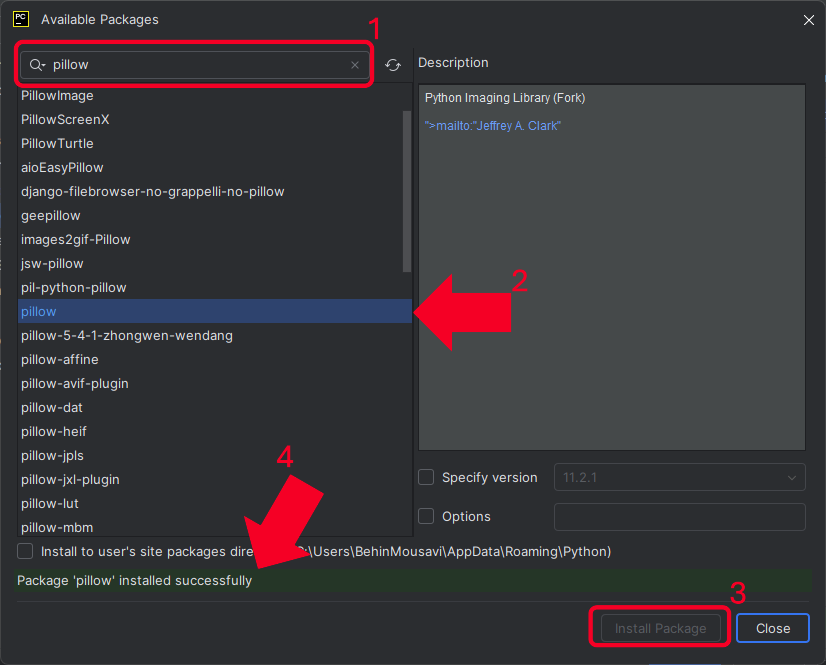Click the Install Package button

click(660, 628)
